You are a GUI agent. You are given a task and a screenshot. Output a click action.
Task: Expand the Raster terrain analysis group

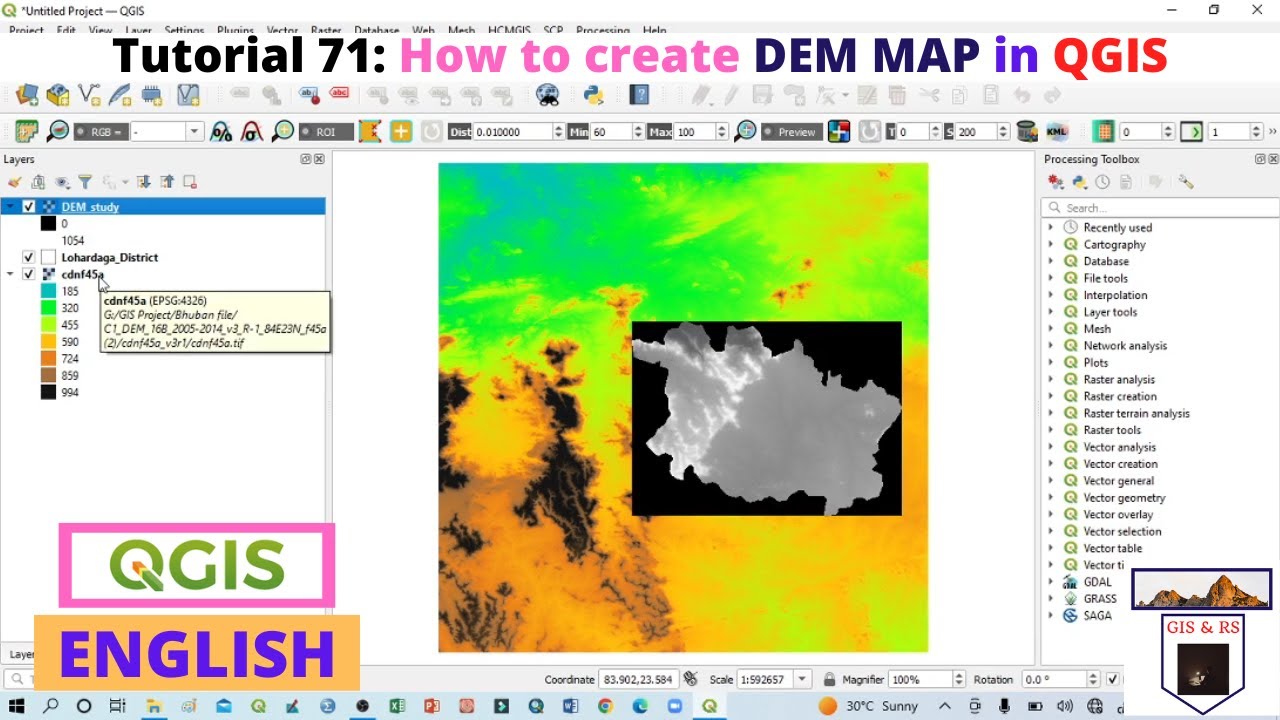pos(1051,413)
